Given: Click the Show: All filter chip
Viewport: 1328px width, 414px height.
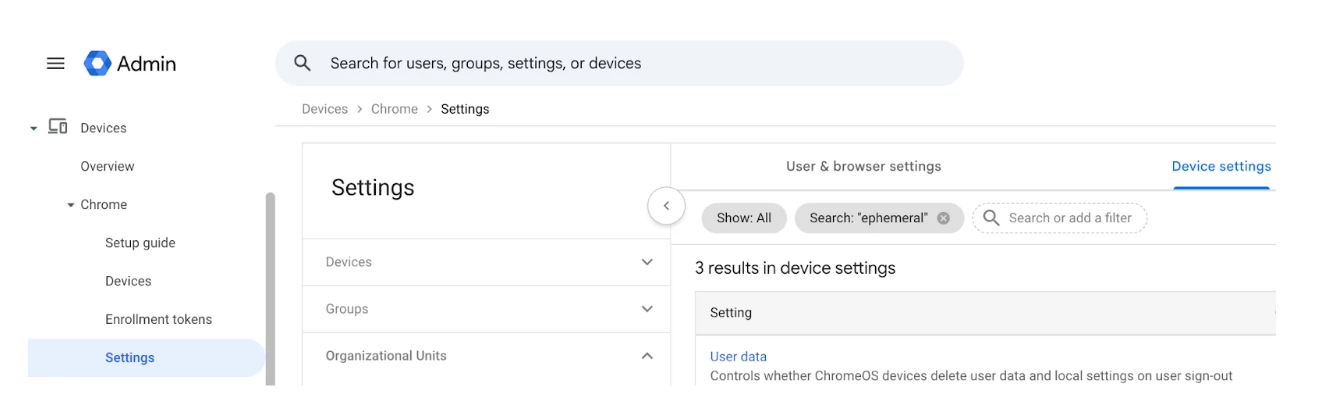Looking at the screenshot, I should pyautogui.click(x=744, y=218).
